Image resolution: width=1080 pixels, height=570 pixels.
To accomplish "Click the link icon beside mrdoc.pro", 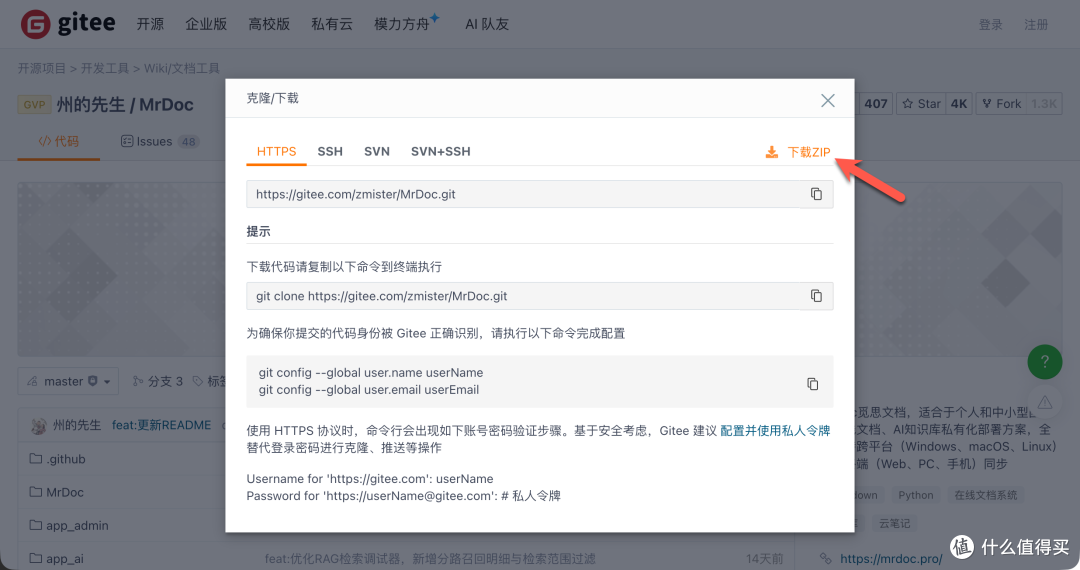I will click(826, 558).
